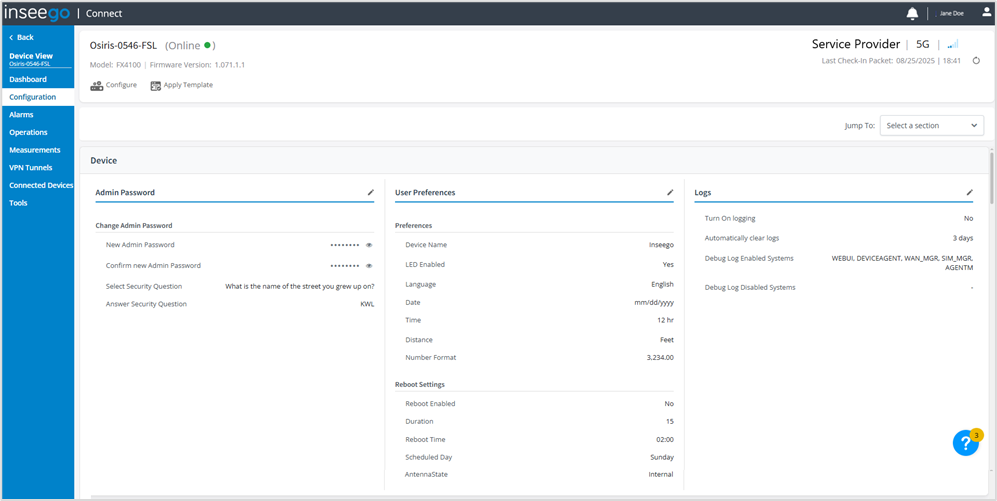This screenshot has height=501, width=997.
Task: Click the signal strength bars icon
Action: [x=952, y=44]
